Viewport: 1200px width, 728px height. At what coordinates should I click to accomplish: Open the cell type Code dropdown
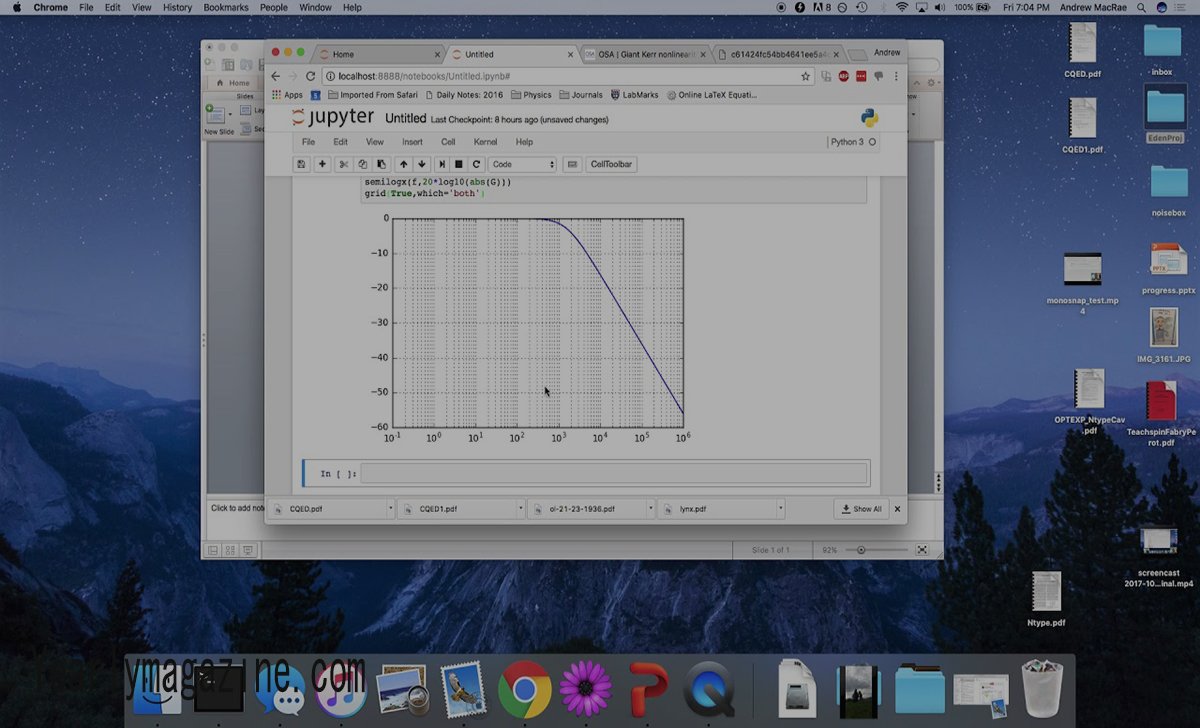tap(522, 164)
